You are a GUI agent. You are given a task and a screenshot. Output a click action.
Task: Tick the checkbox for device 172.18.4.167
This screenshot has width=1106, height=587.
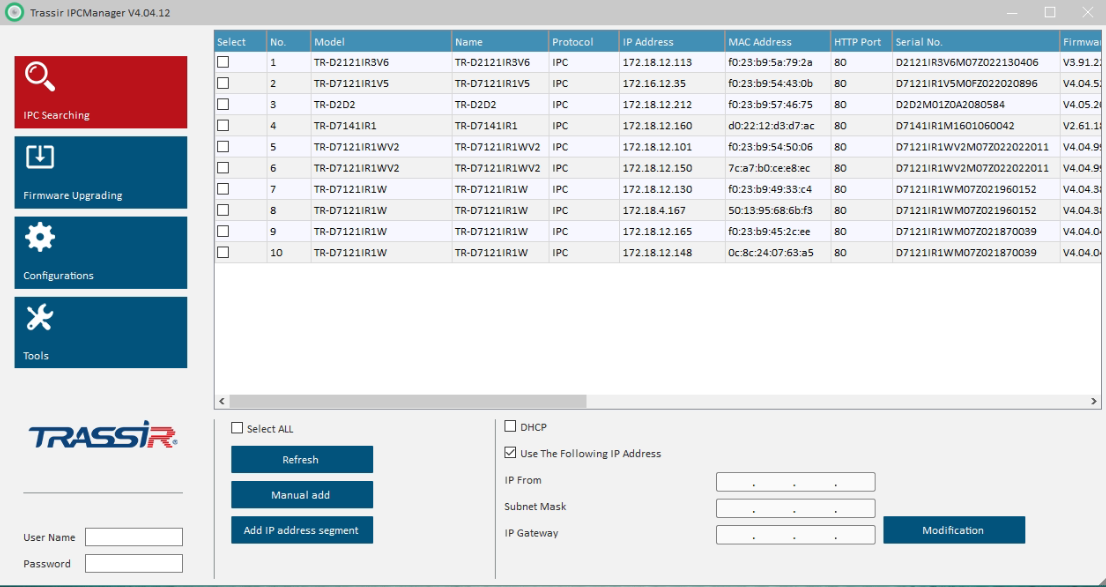click(223, 210)
